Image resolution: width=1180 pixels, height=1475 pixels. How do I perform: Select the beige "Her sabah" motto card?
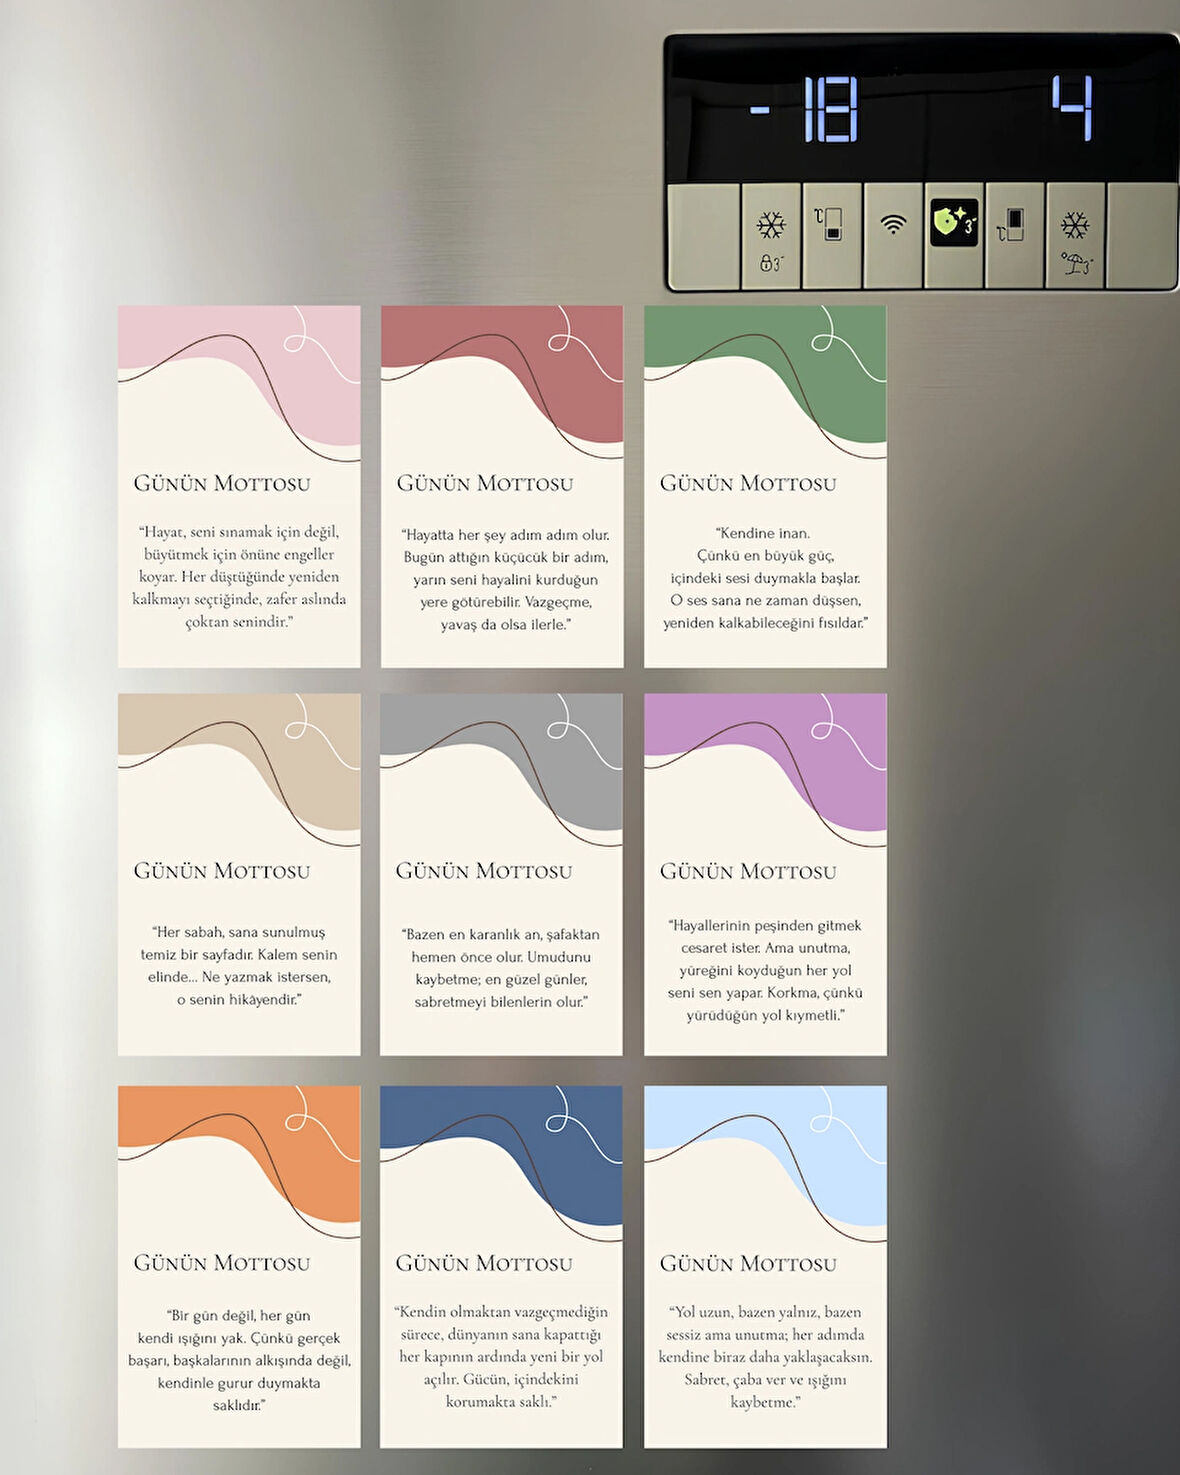tap(239, 874)
